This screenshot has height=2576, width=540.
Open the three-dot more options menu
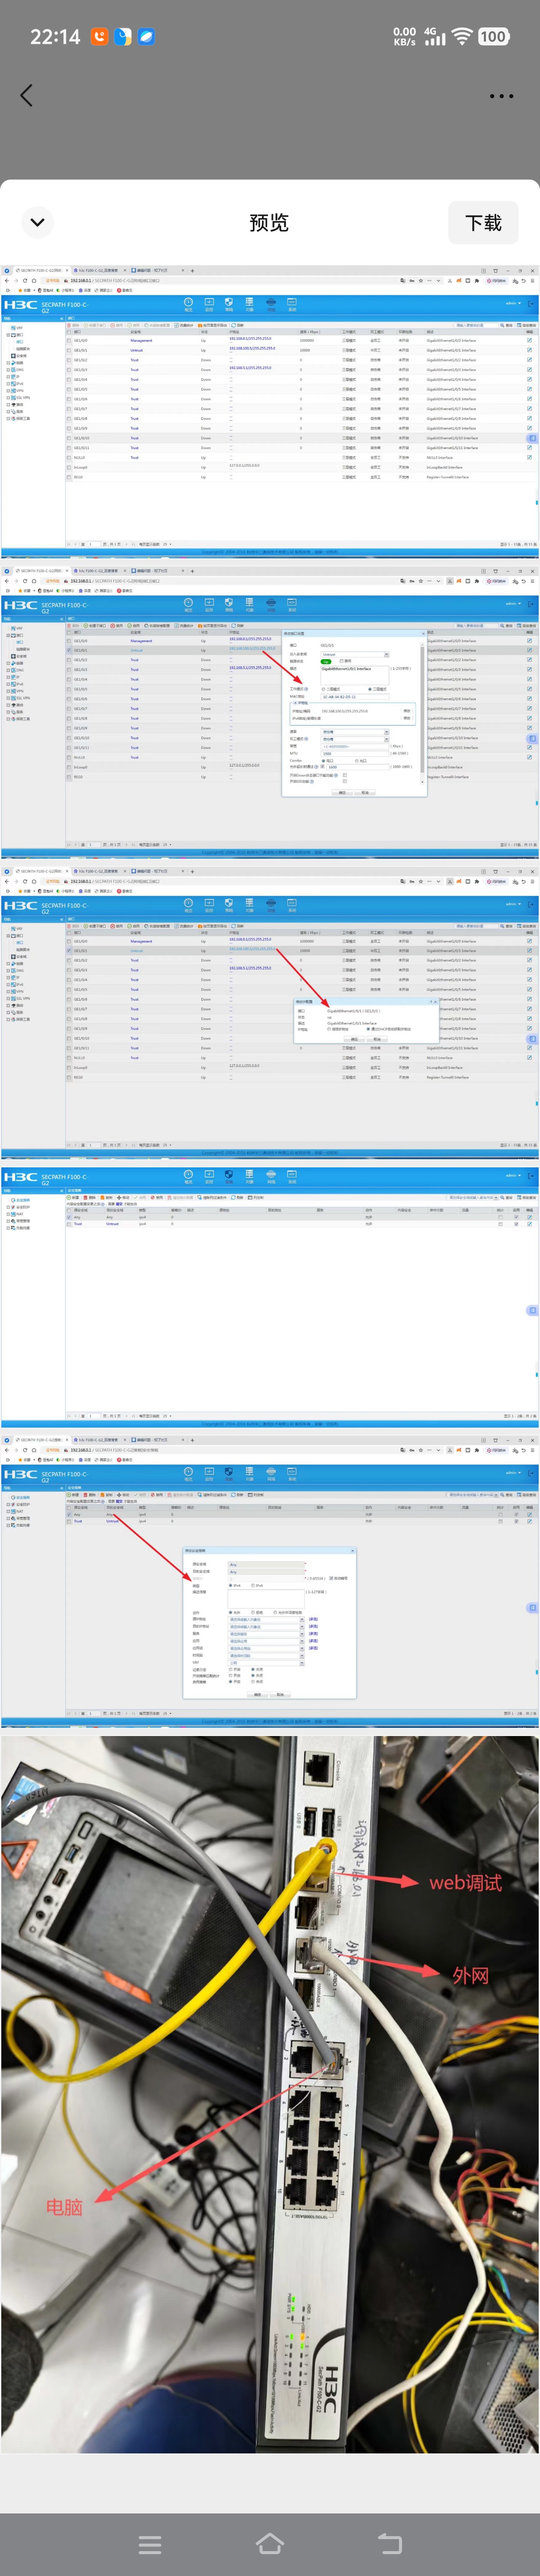coord(501,96)
